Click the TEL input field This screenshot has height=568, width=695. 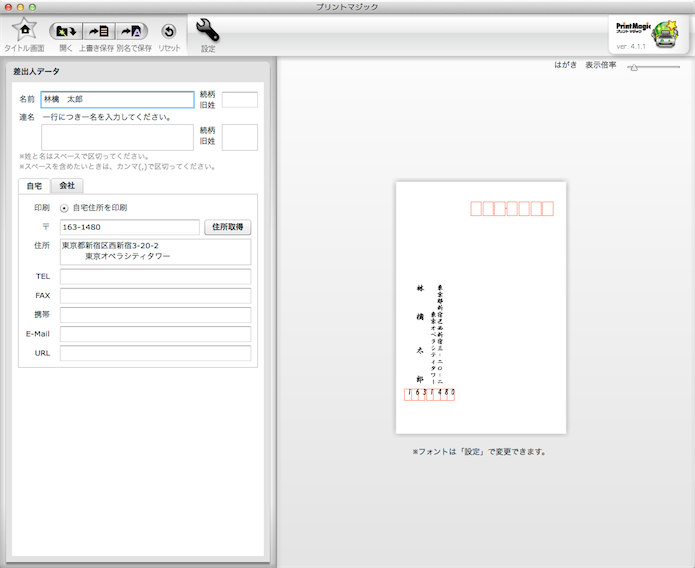pyautogui.click(x=155, y=277)
